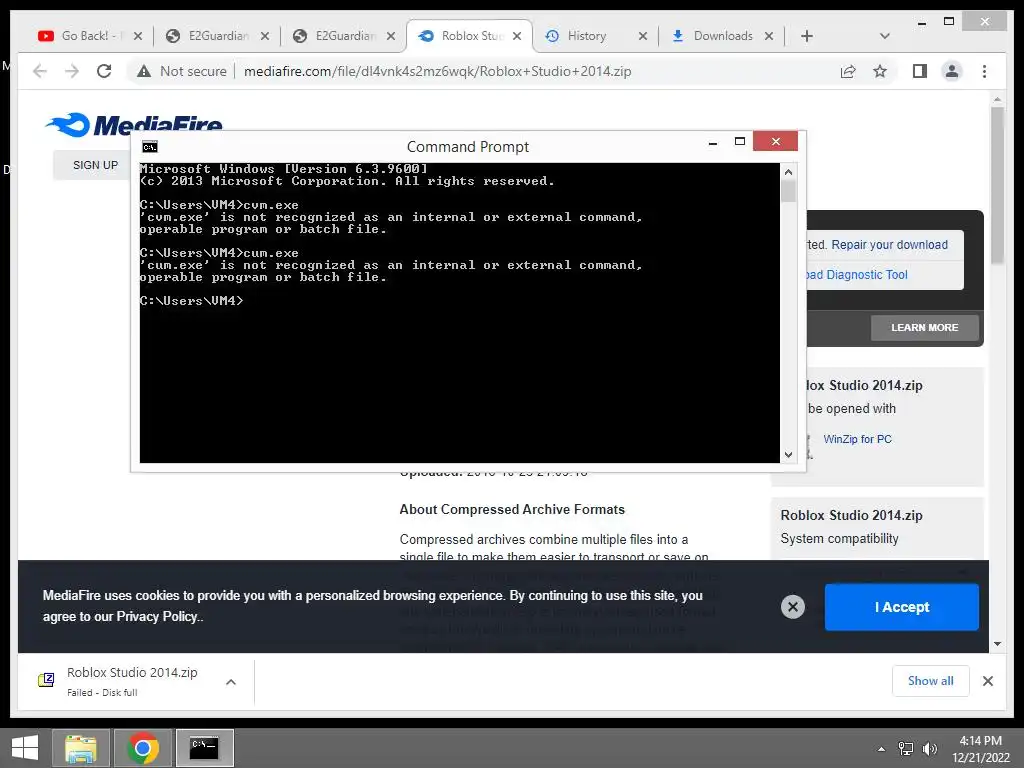This screenshot has width=1024, height=768.
Task: Click the System compatibility text
Action: point(839,539)
